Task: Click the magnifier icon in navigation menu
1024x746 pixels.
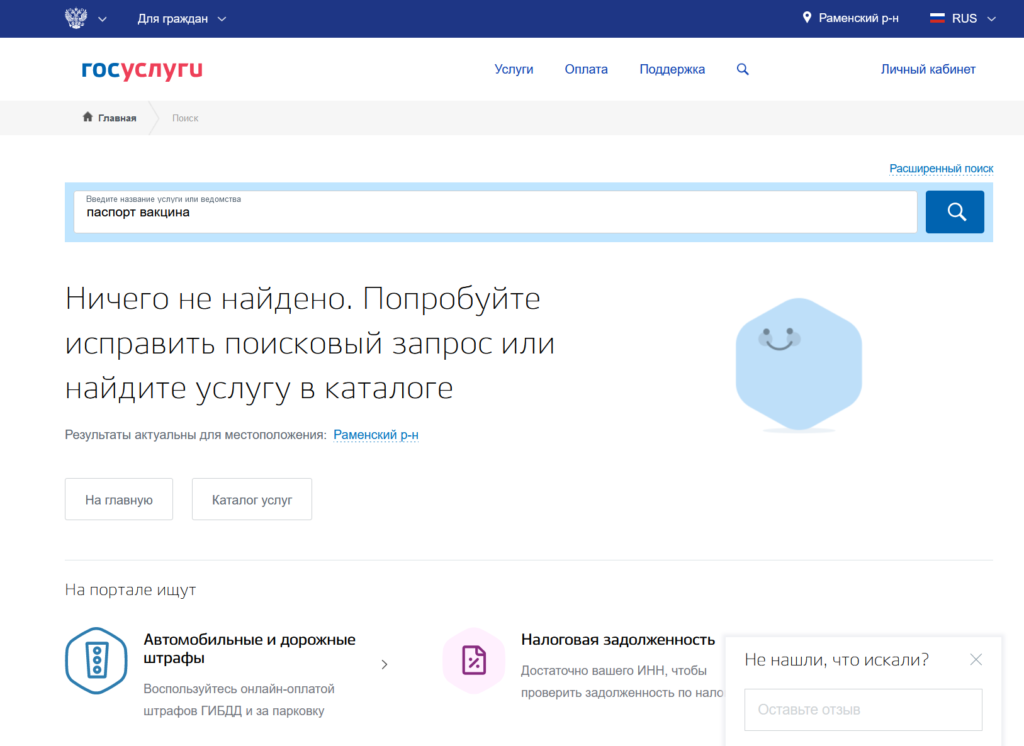Action: coord(742,70)
